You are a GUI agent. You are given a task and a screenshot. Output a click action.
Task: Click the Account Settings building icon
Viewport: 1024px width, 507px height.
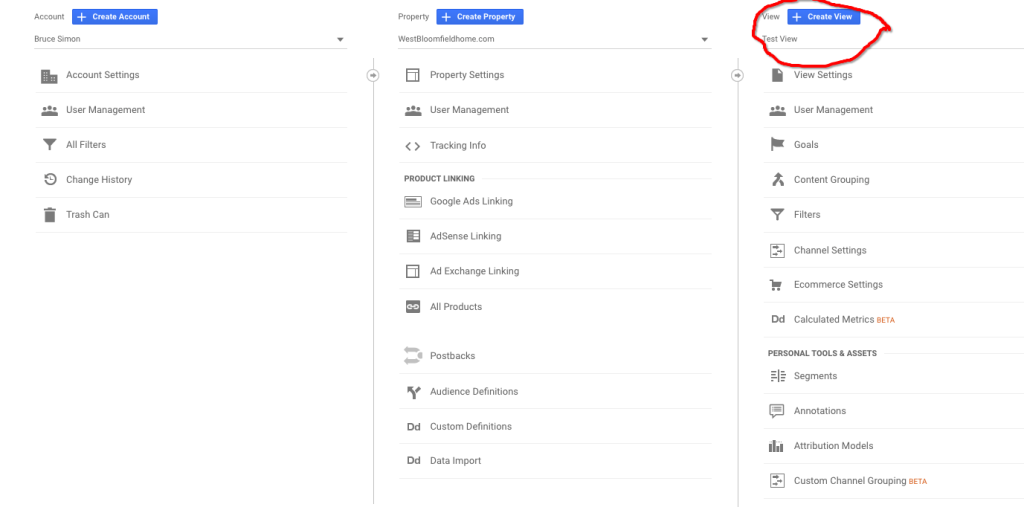[49, 76]
